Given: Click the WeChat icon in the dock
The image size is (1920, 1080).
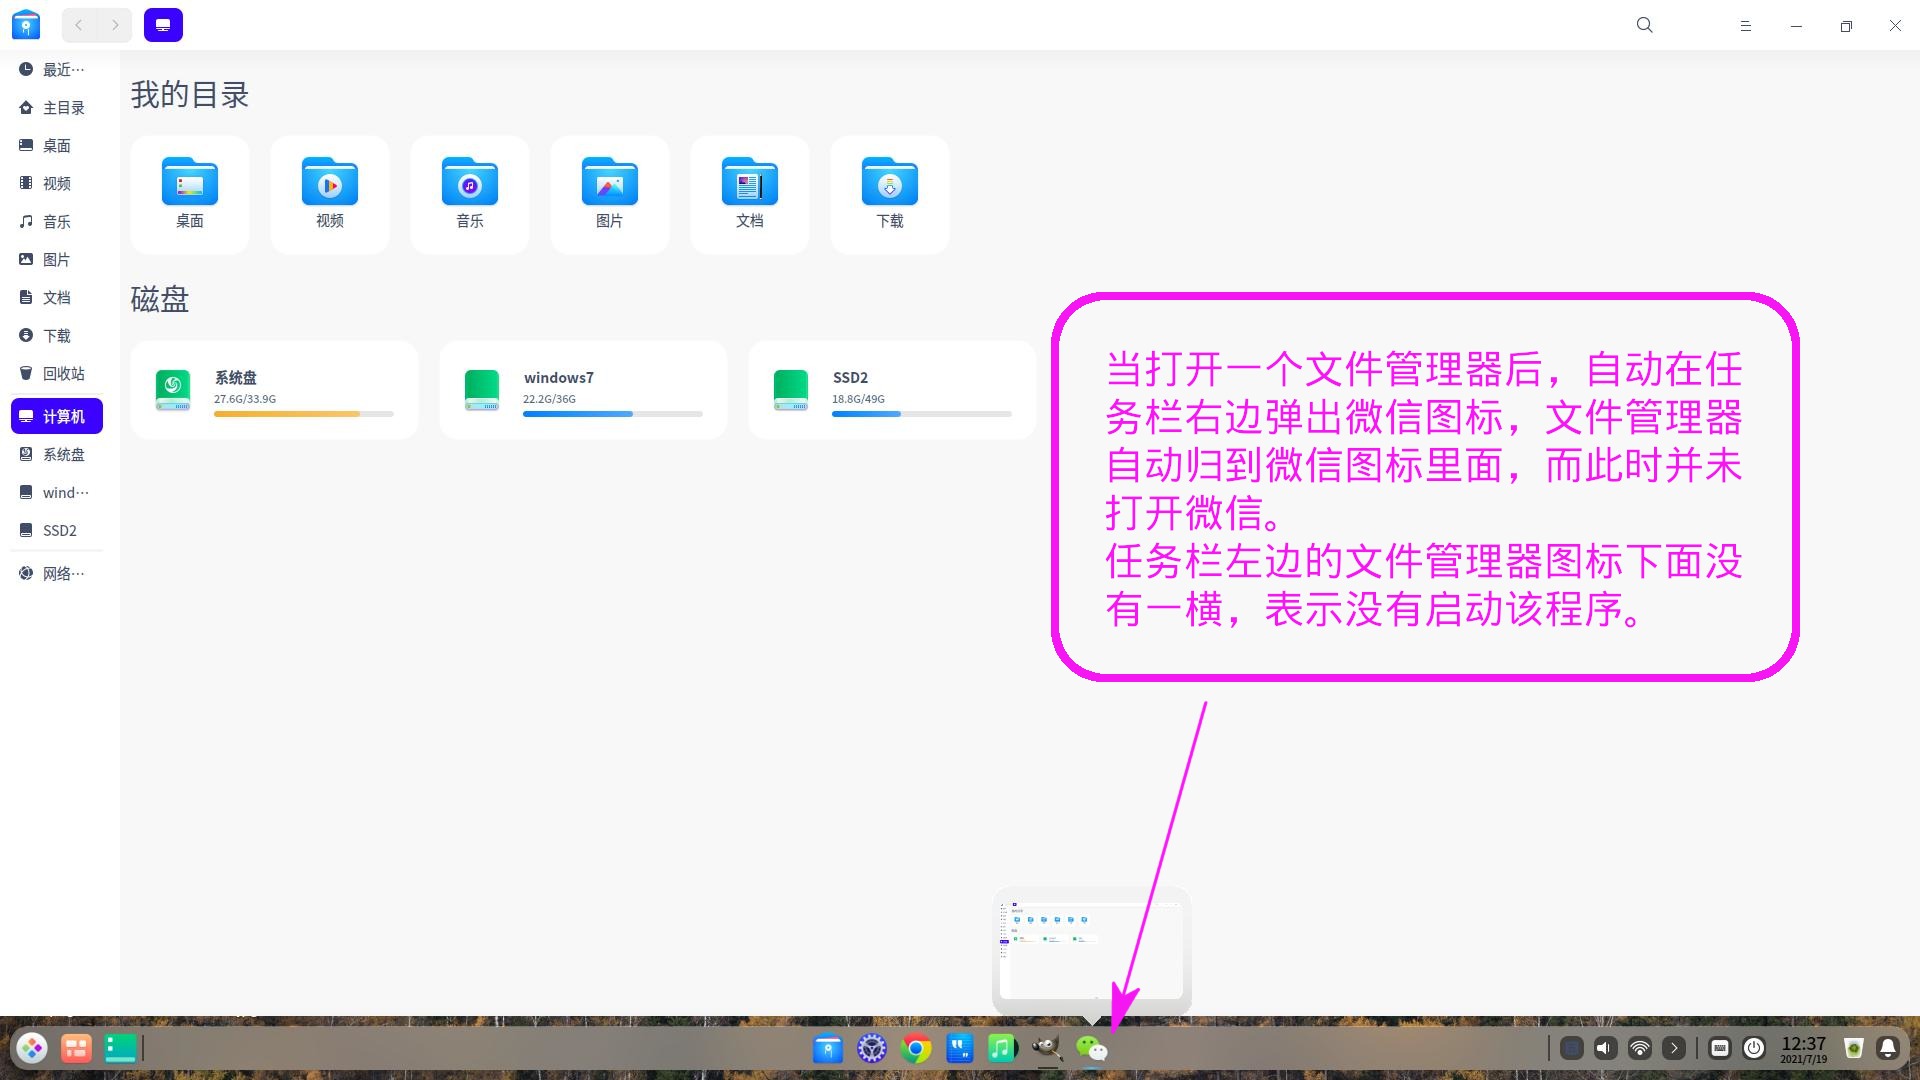Looking at the screenshot, I should point(1091,1048).
